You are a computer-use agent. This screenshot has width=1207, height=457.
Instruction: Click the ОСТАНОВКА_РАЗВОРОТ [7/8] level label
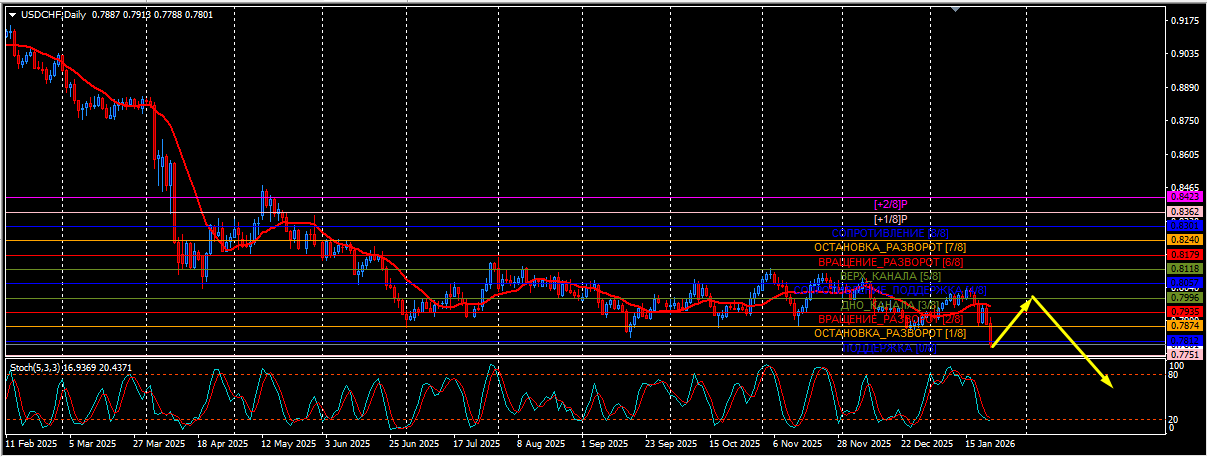pos(890,247)
